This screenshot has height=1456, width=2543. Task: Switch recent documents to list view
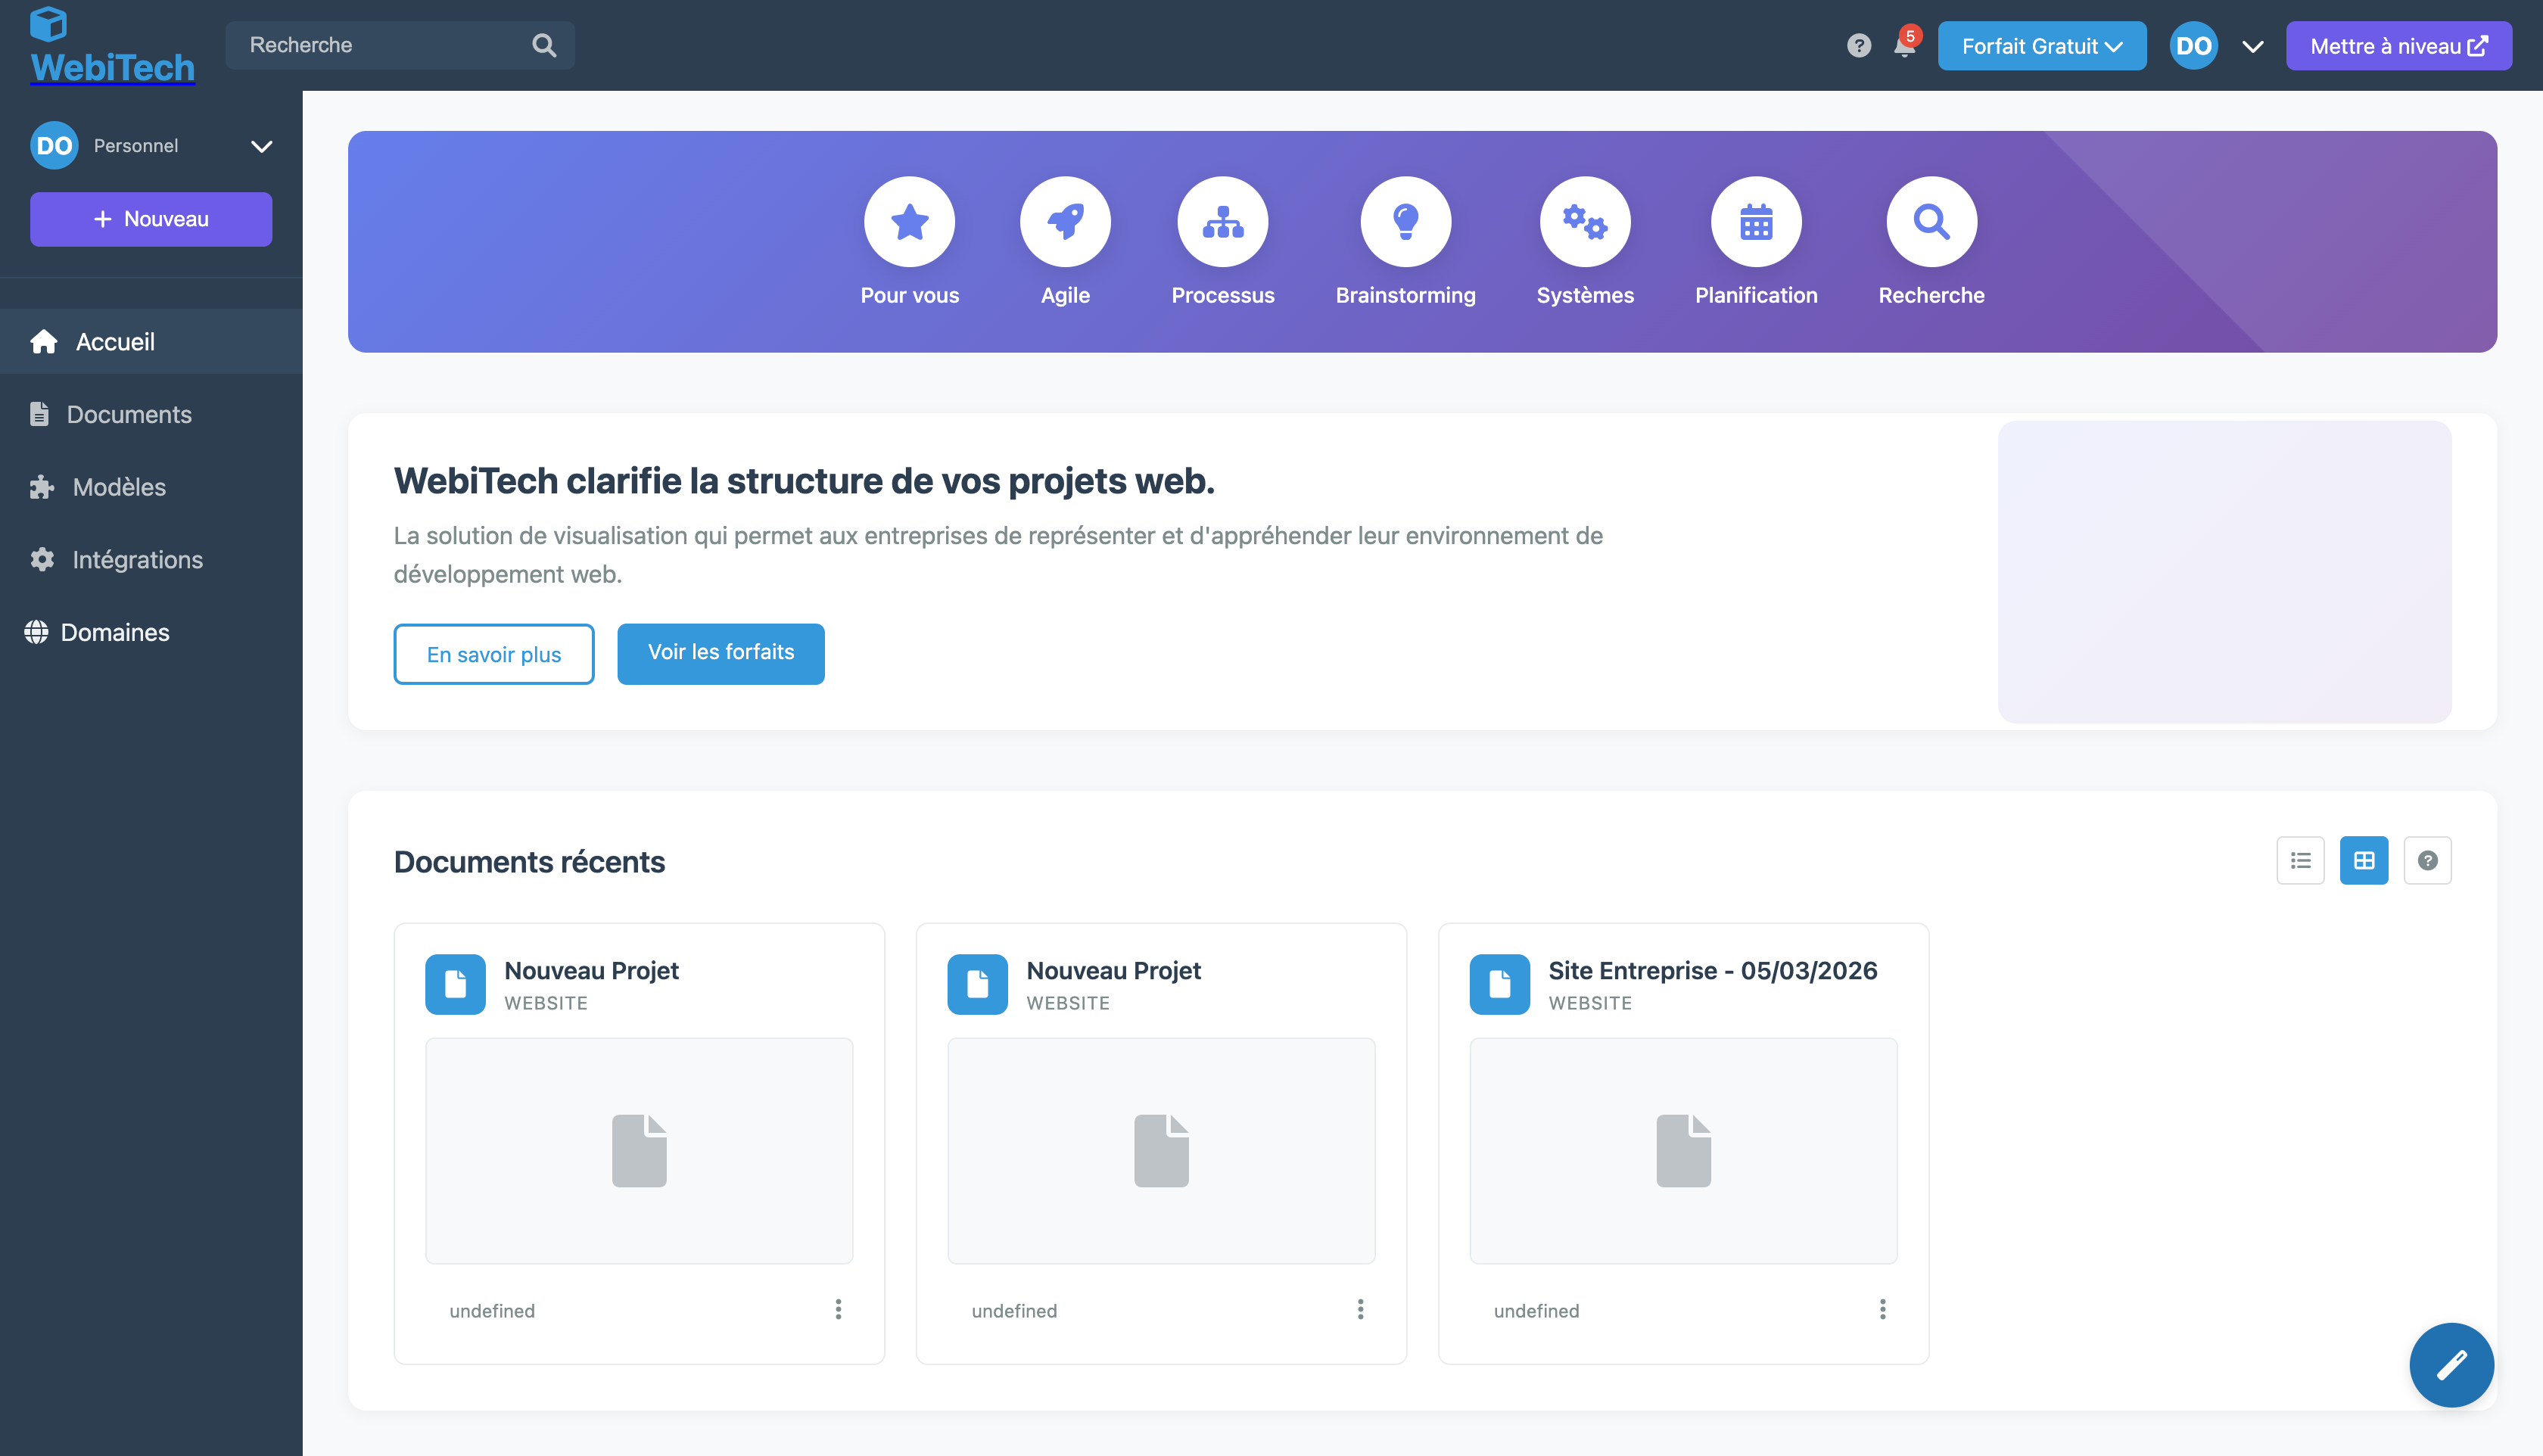pos(2300,860)
